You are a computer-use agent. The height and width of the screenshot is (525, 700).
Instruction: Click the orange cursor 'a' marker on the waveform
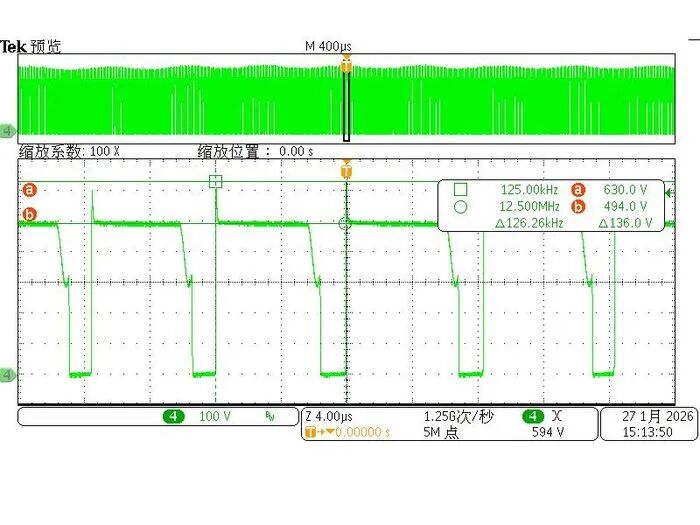coord(29,190)
